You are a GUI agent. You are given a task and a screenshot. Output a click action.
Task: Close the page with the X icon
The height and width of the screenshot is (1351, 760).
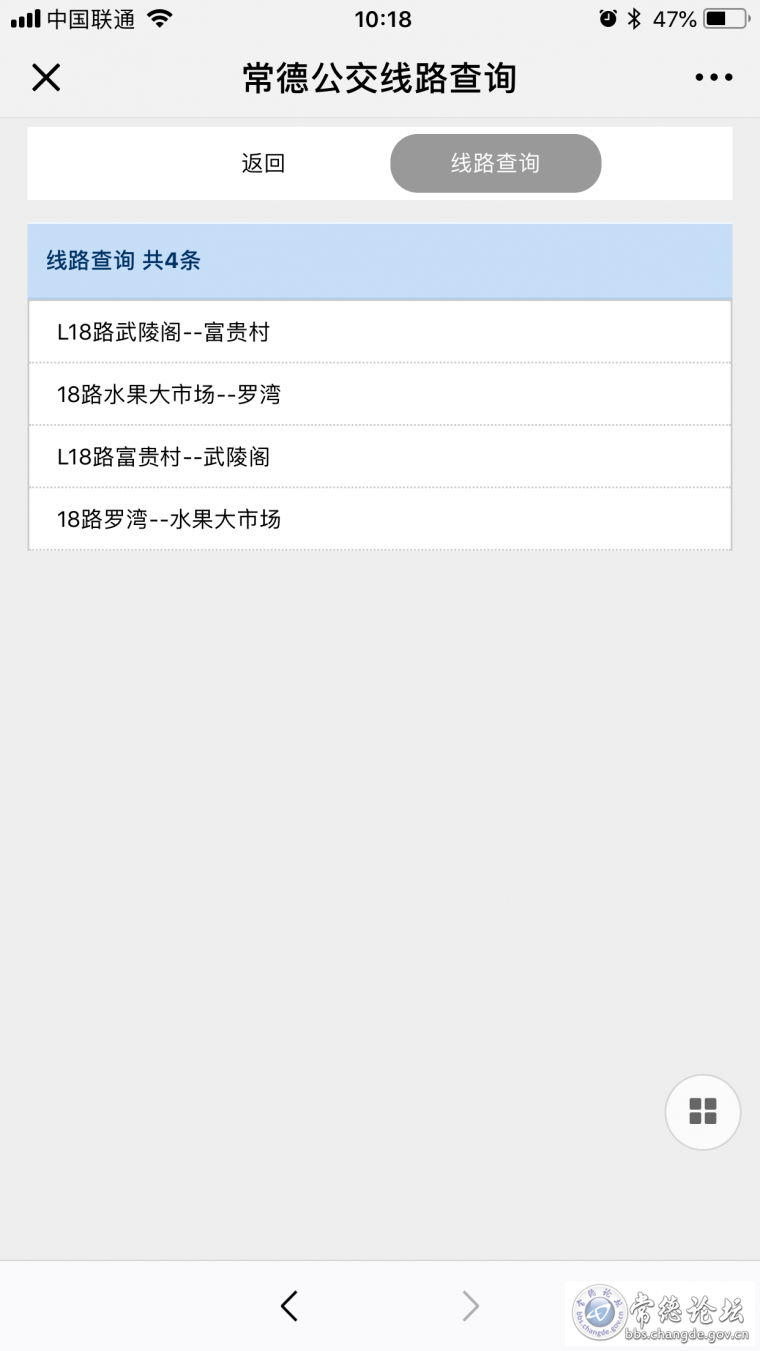pyautogui.click(x=46, y=77)
